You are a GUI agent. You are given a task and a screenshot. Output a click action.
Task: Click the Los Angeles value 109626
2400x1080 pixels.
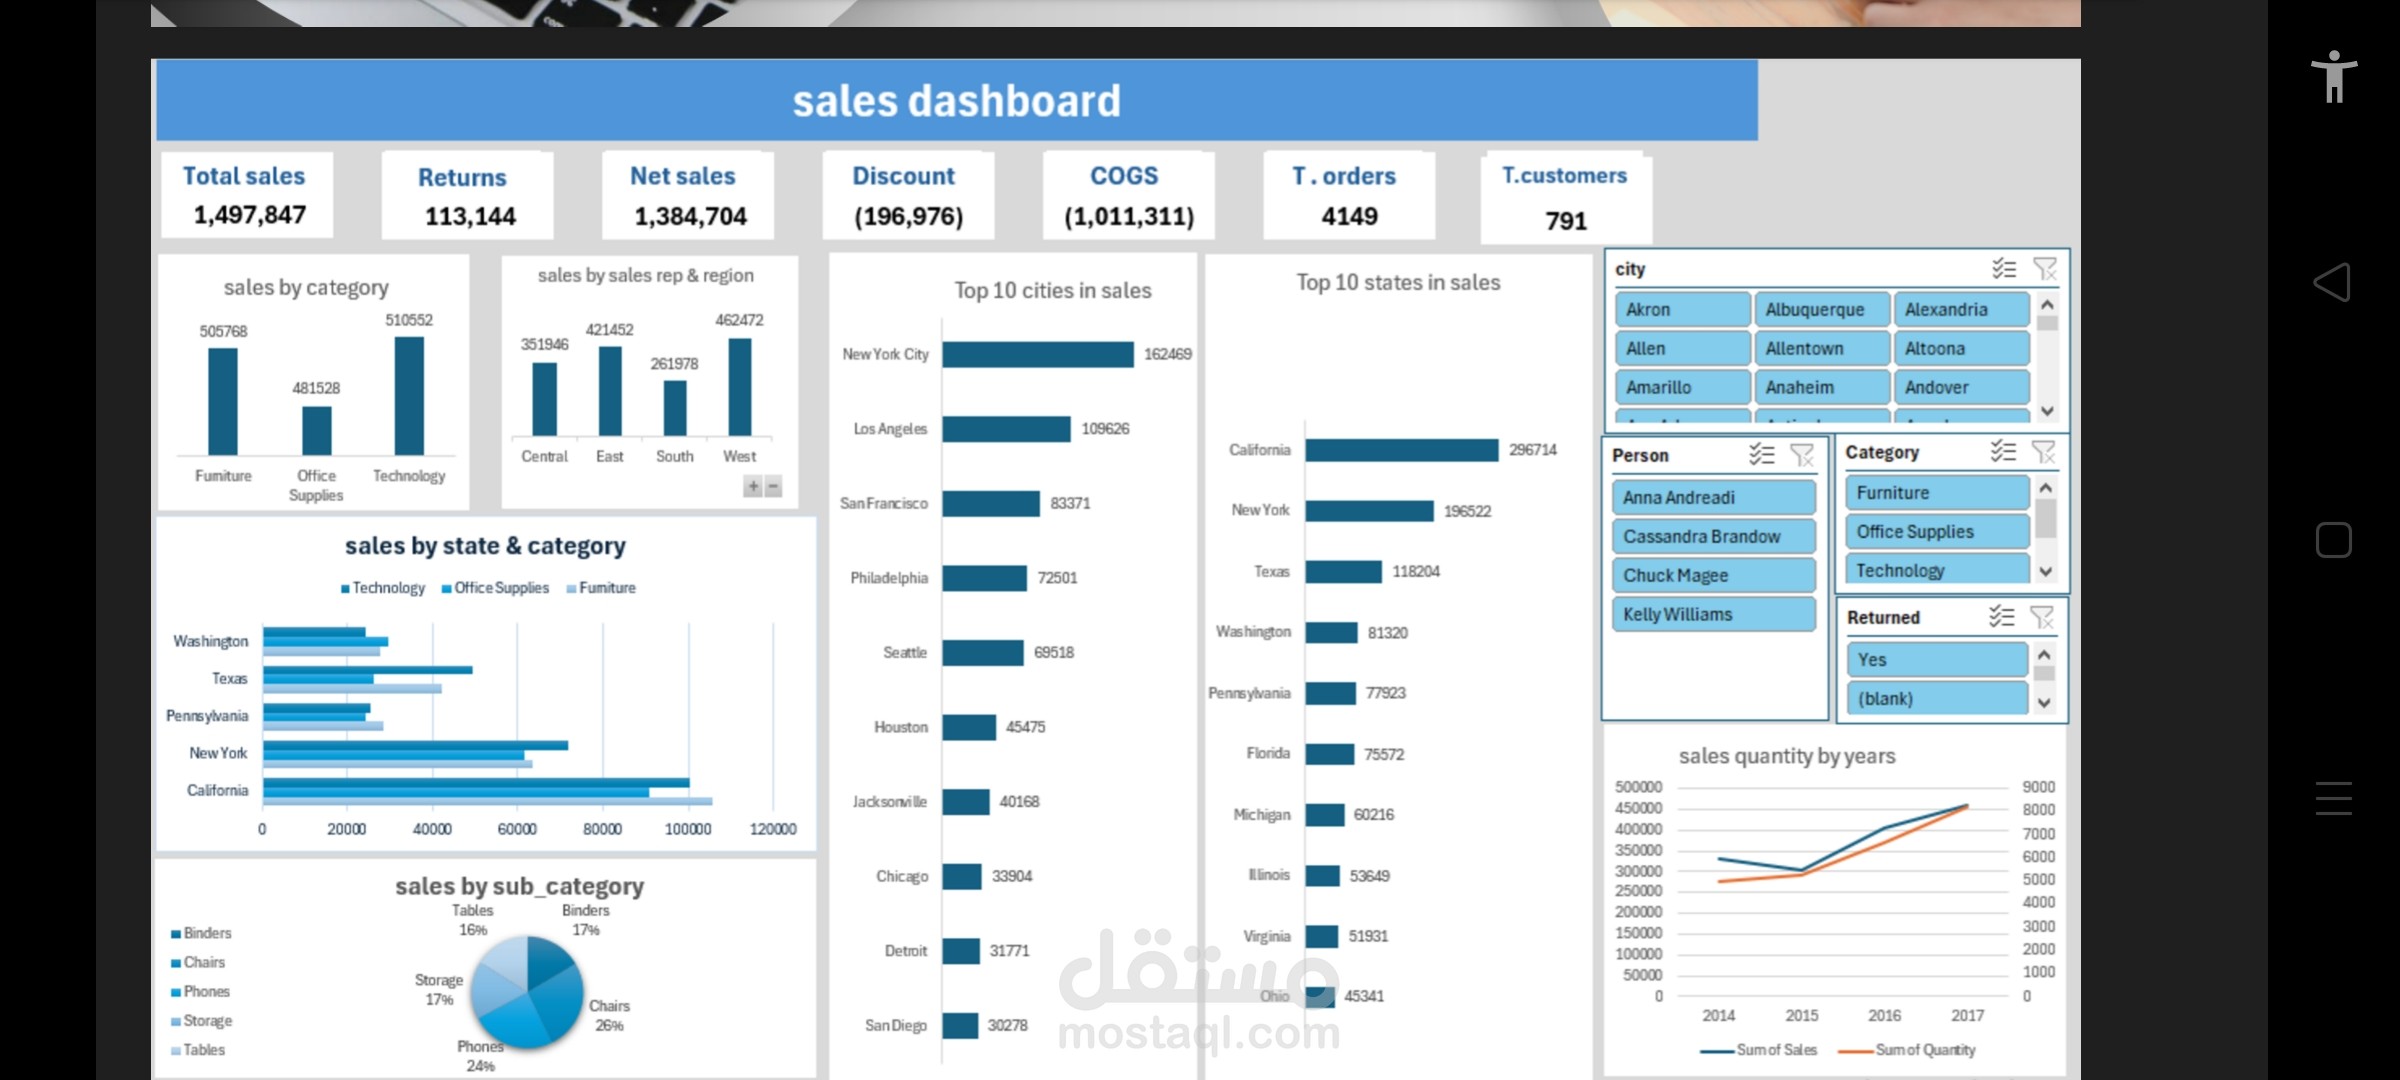pyautogui.click(x=1105, y=429)
